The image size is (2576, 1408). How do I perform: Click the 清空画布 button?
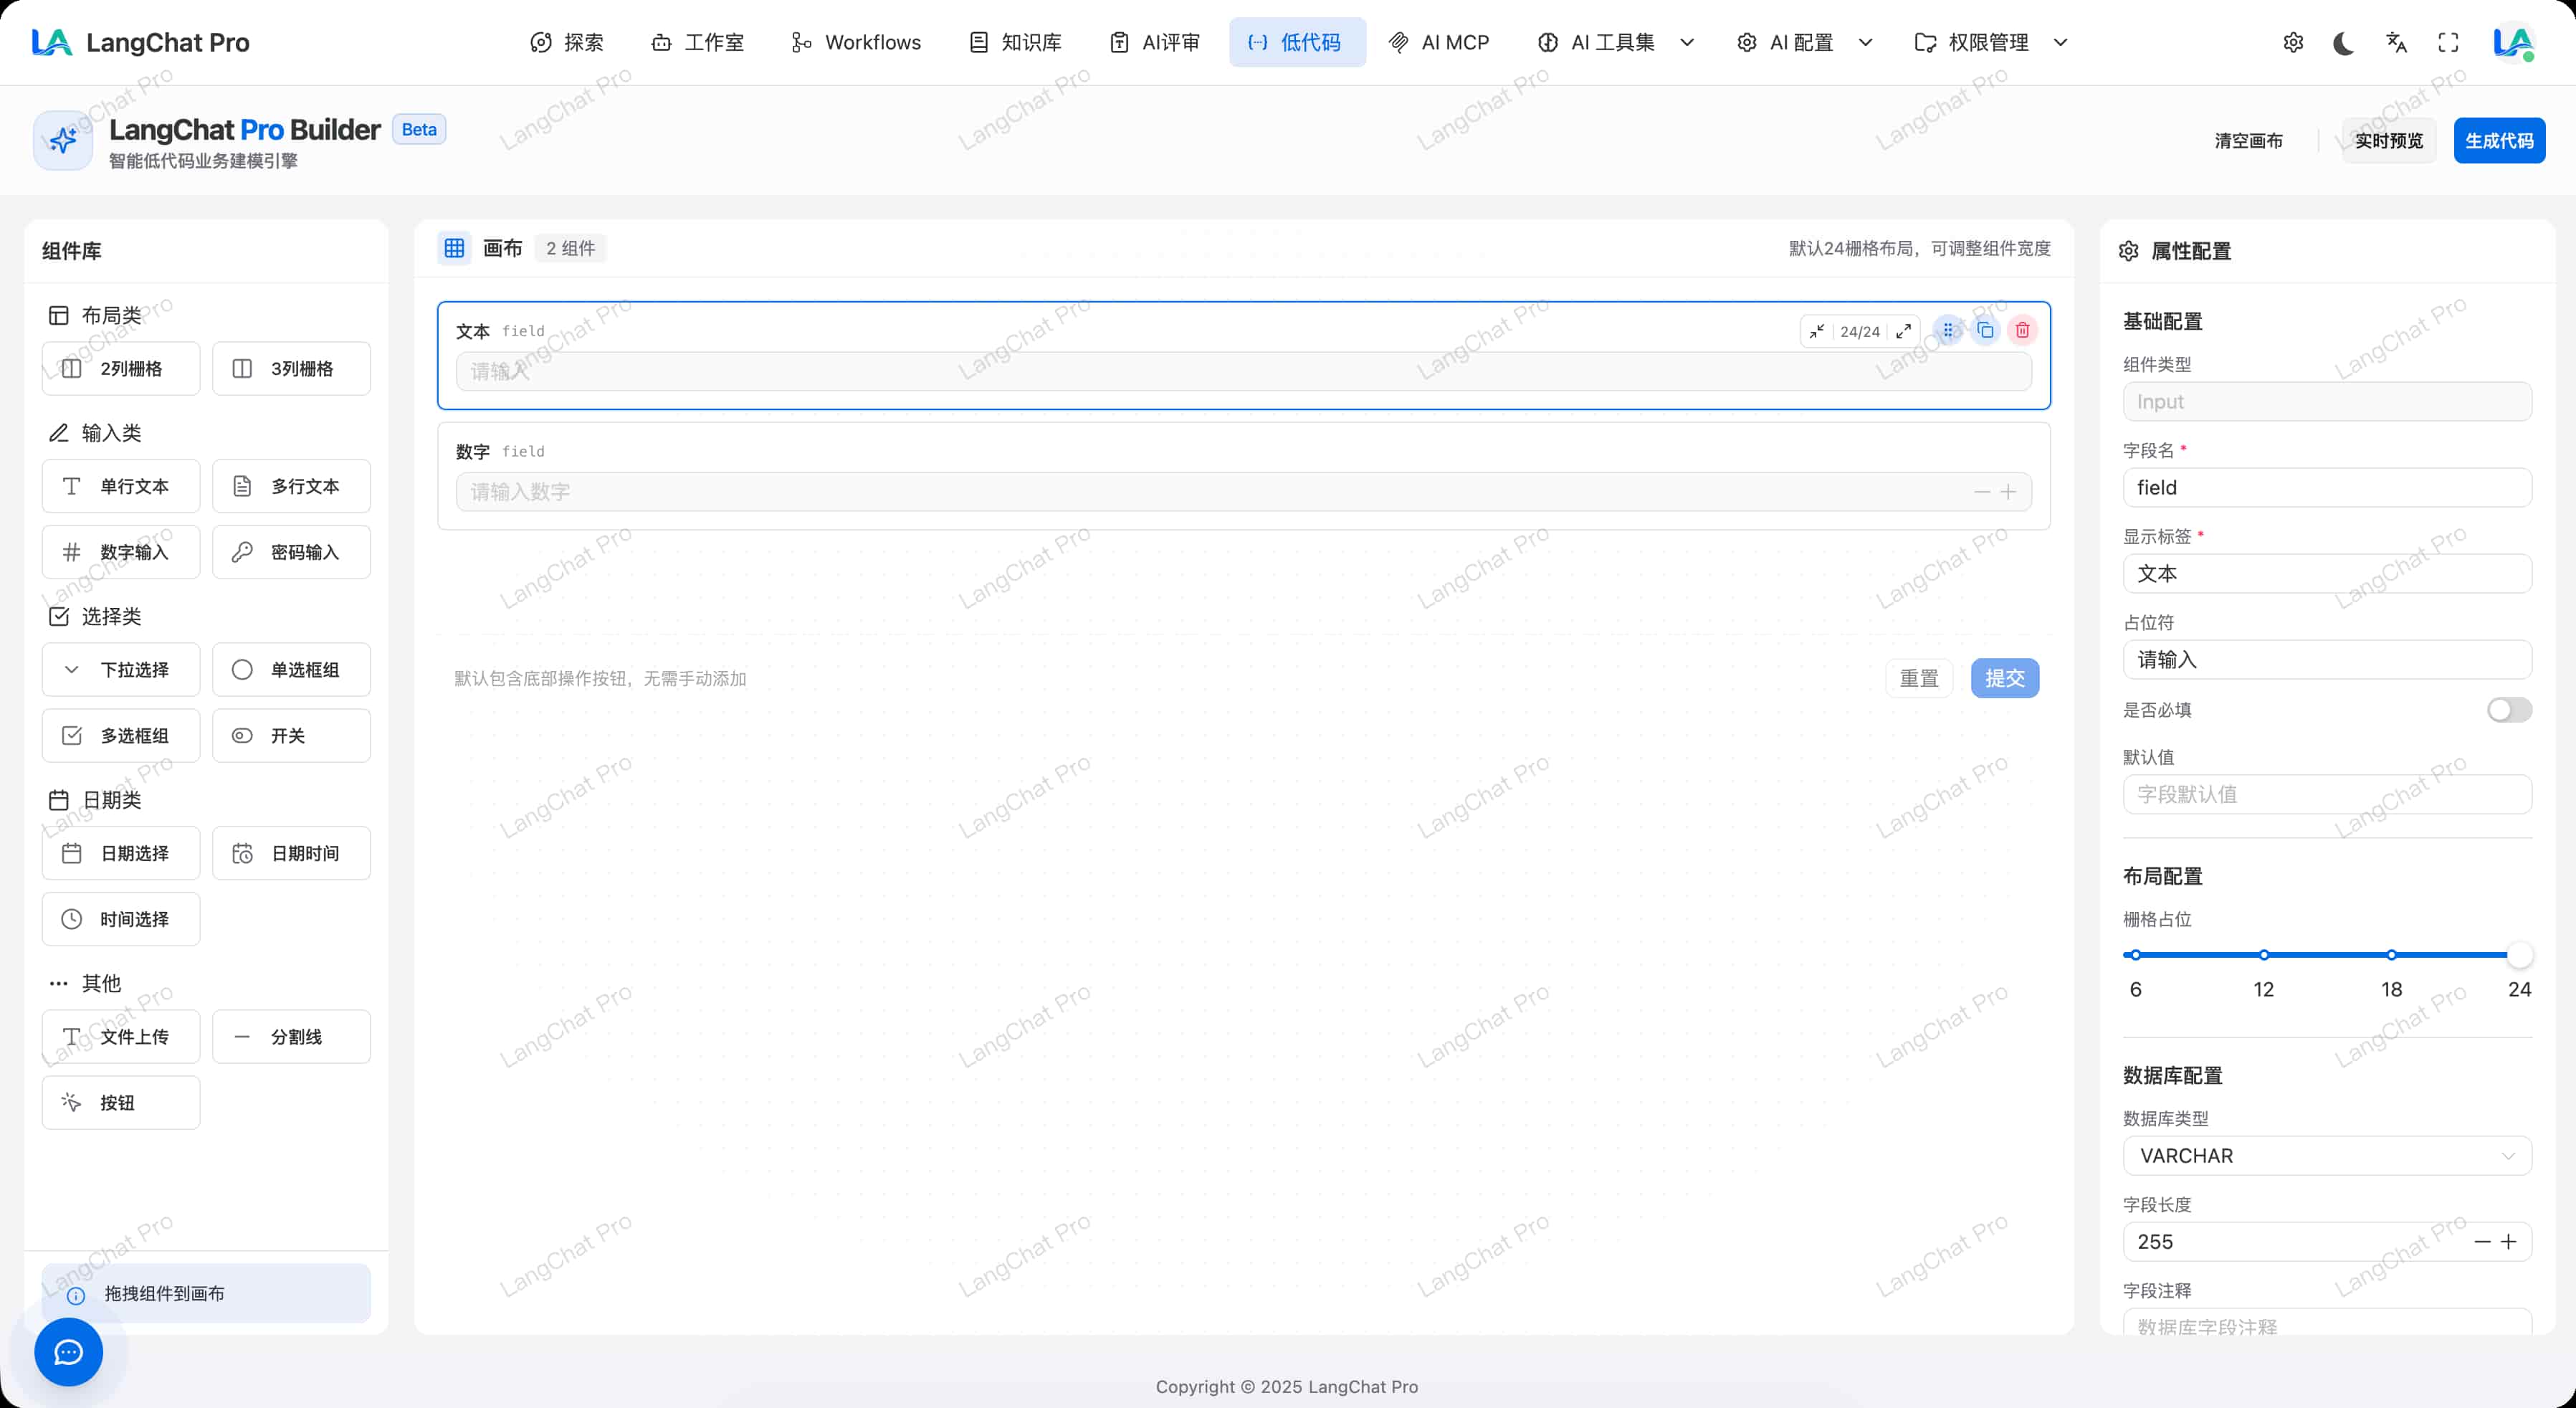coord(2248,141)
